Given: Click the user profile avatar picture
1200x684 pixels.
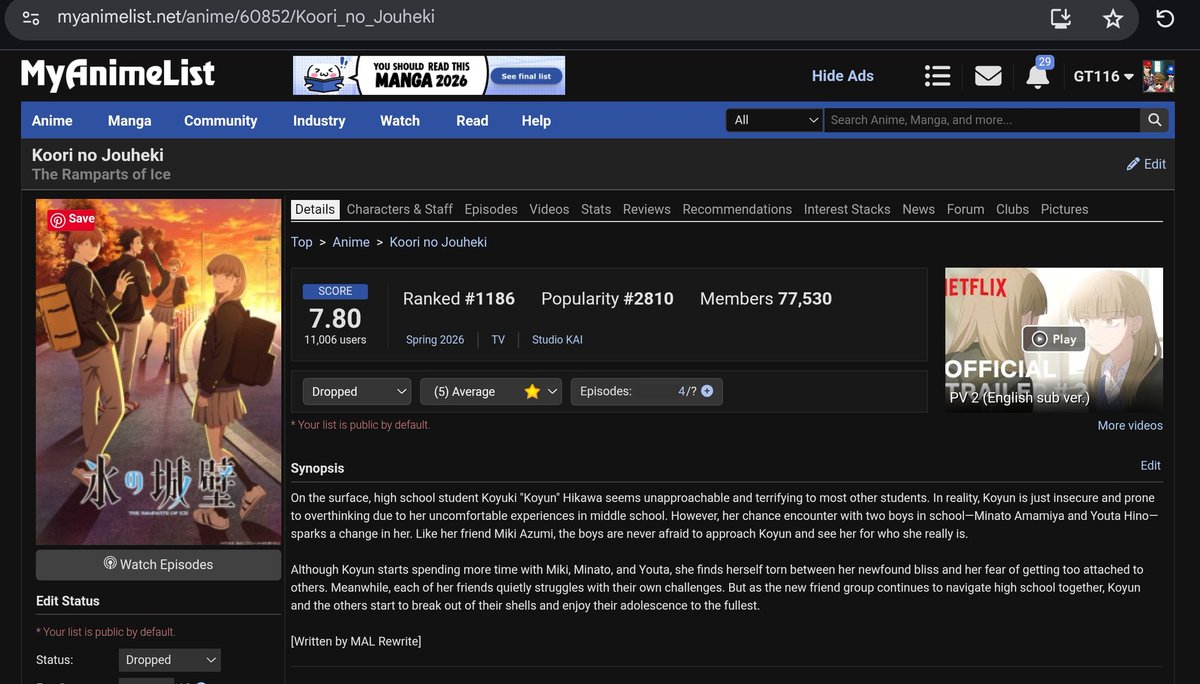Looking at the screenshot, I should pyautogui.click(x=1159, y=76).
